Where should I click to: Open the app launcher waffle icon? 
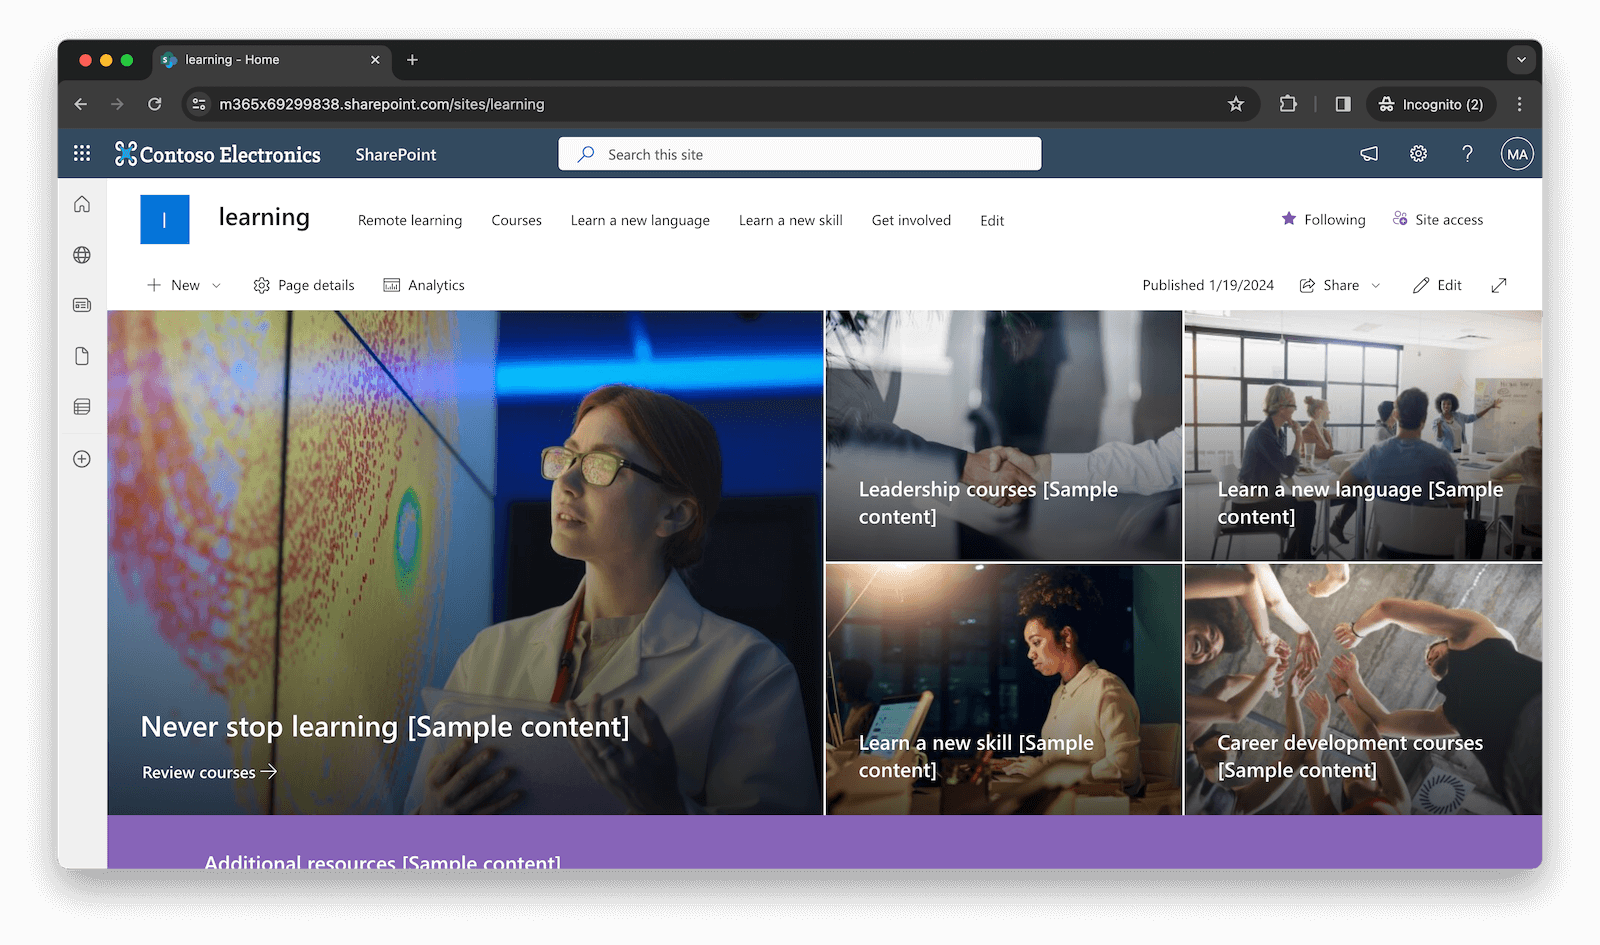(x=81, y=153)
